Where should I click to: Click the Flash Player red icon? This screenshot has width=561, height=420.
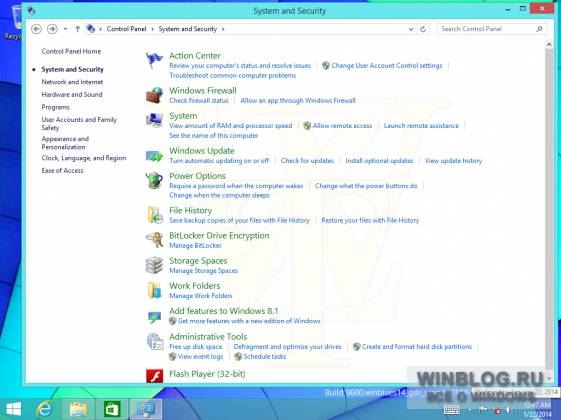(x=155, y=376)
